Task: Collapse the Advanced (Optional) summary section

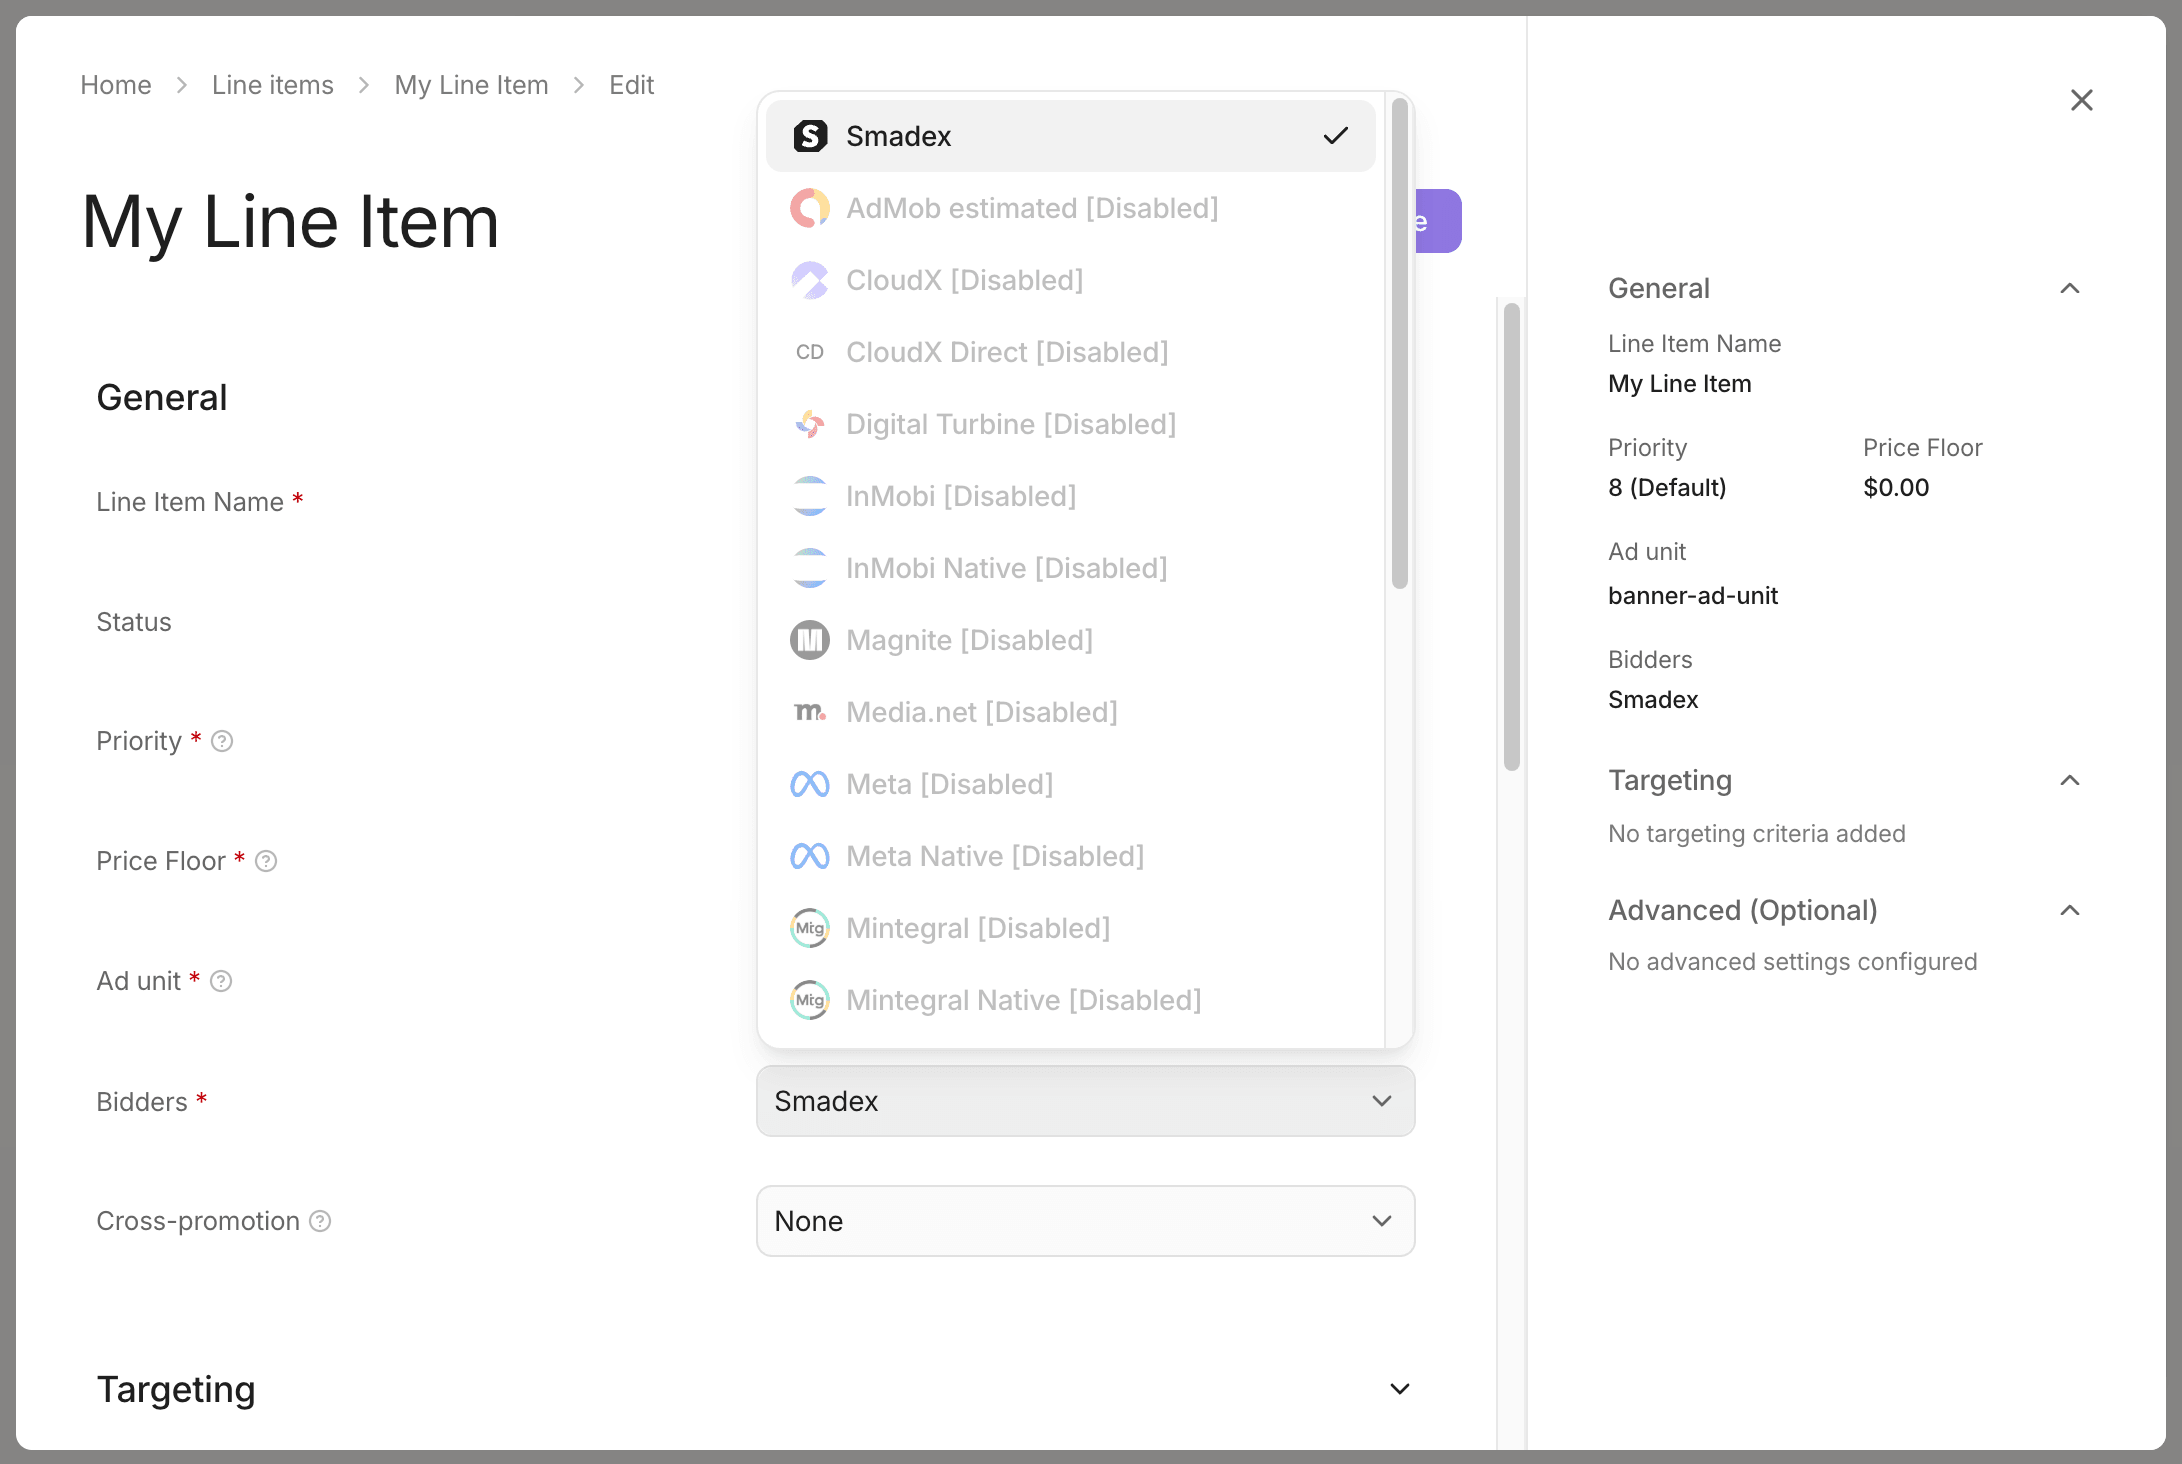Action: coord(2070,910)
